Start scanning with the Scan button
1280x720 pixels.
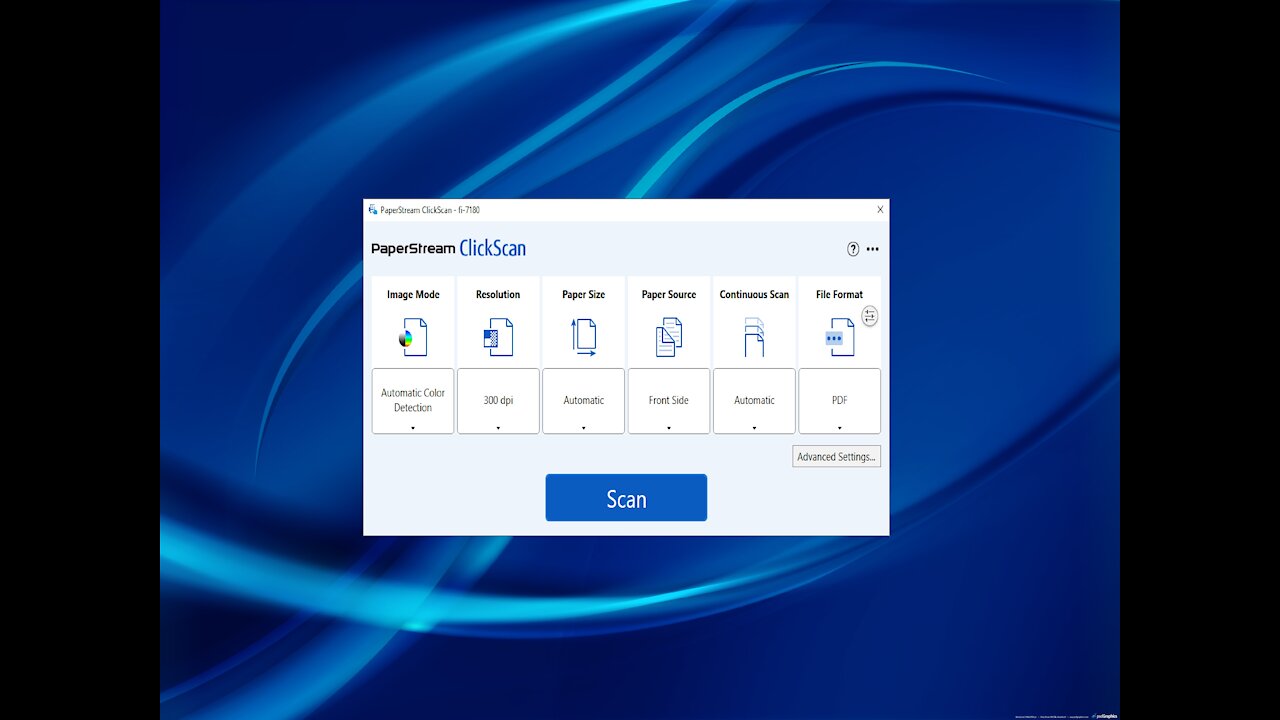coord(626,498)
